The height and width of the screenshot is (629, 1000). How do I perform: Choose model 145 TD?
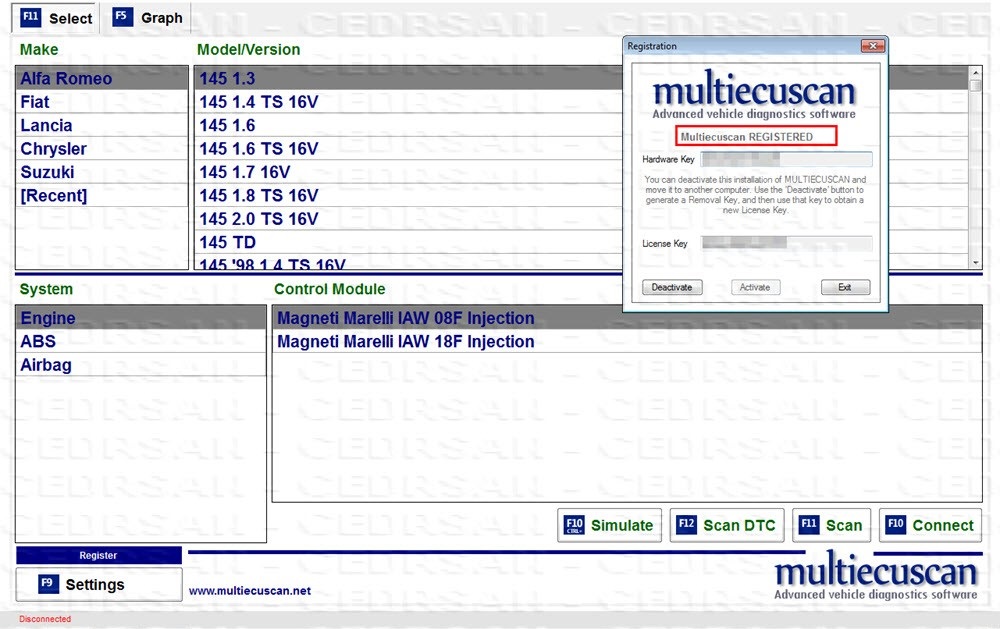click(x=408, y=242)
